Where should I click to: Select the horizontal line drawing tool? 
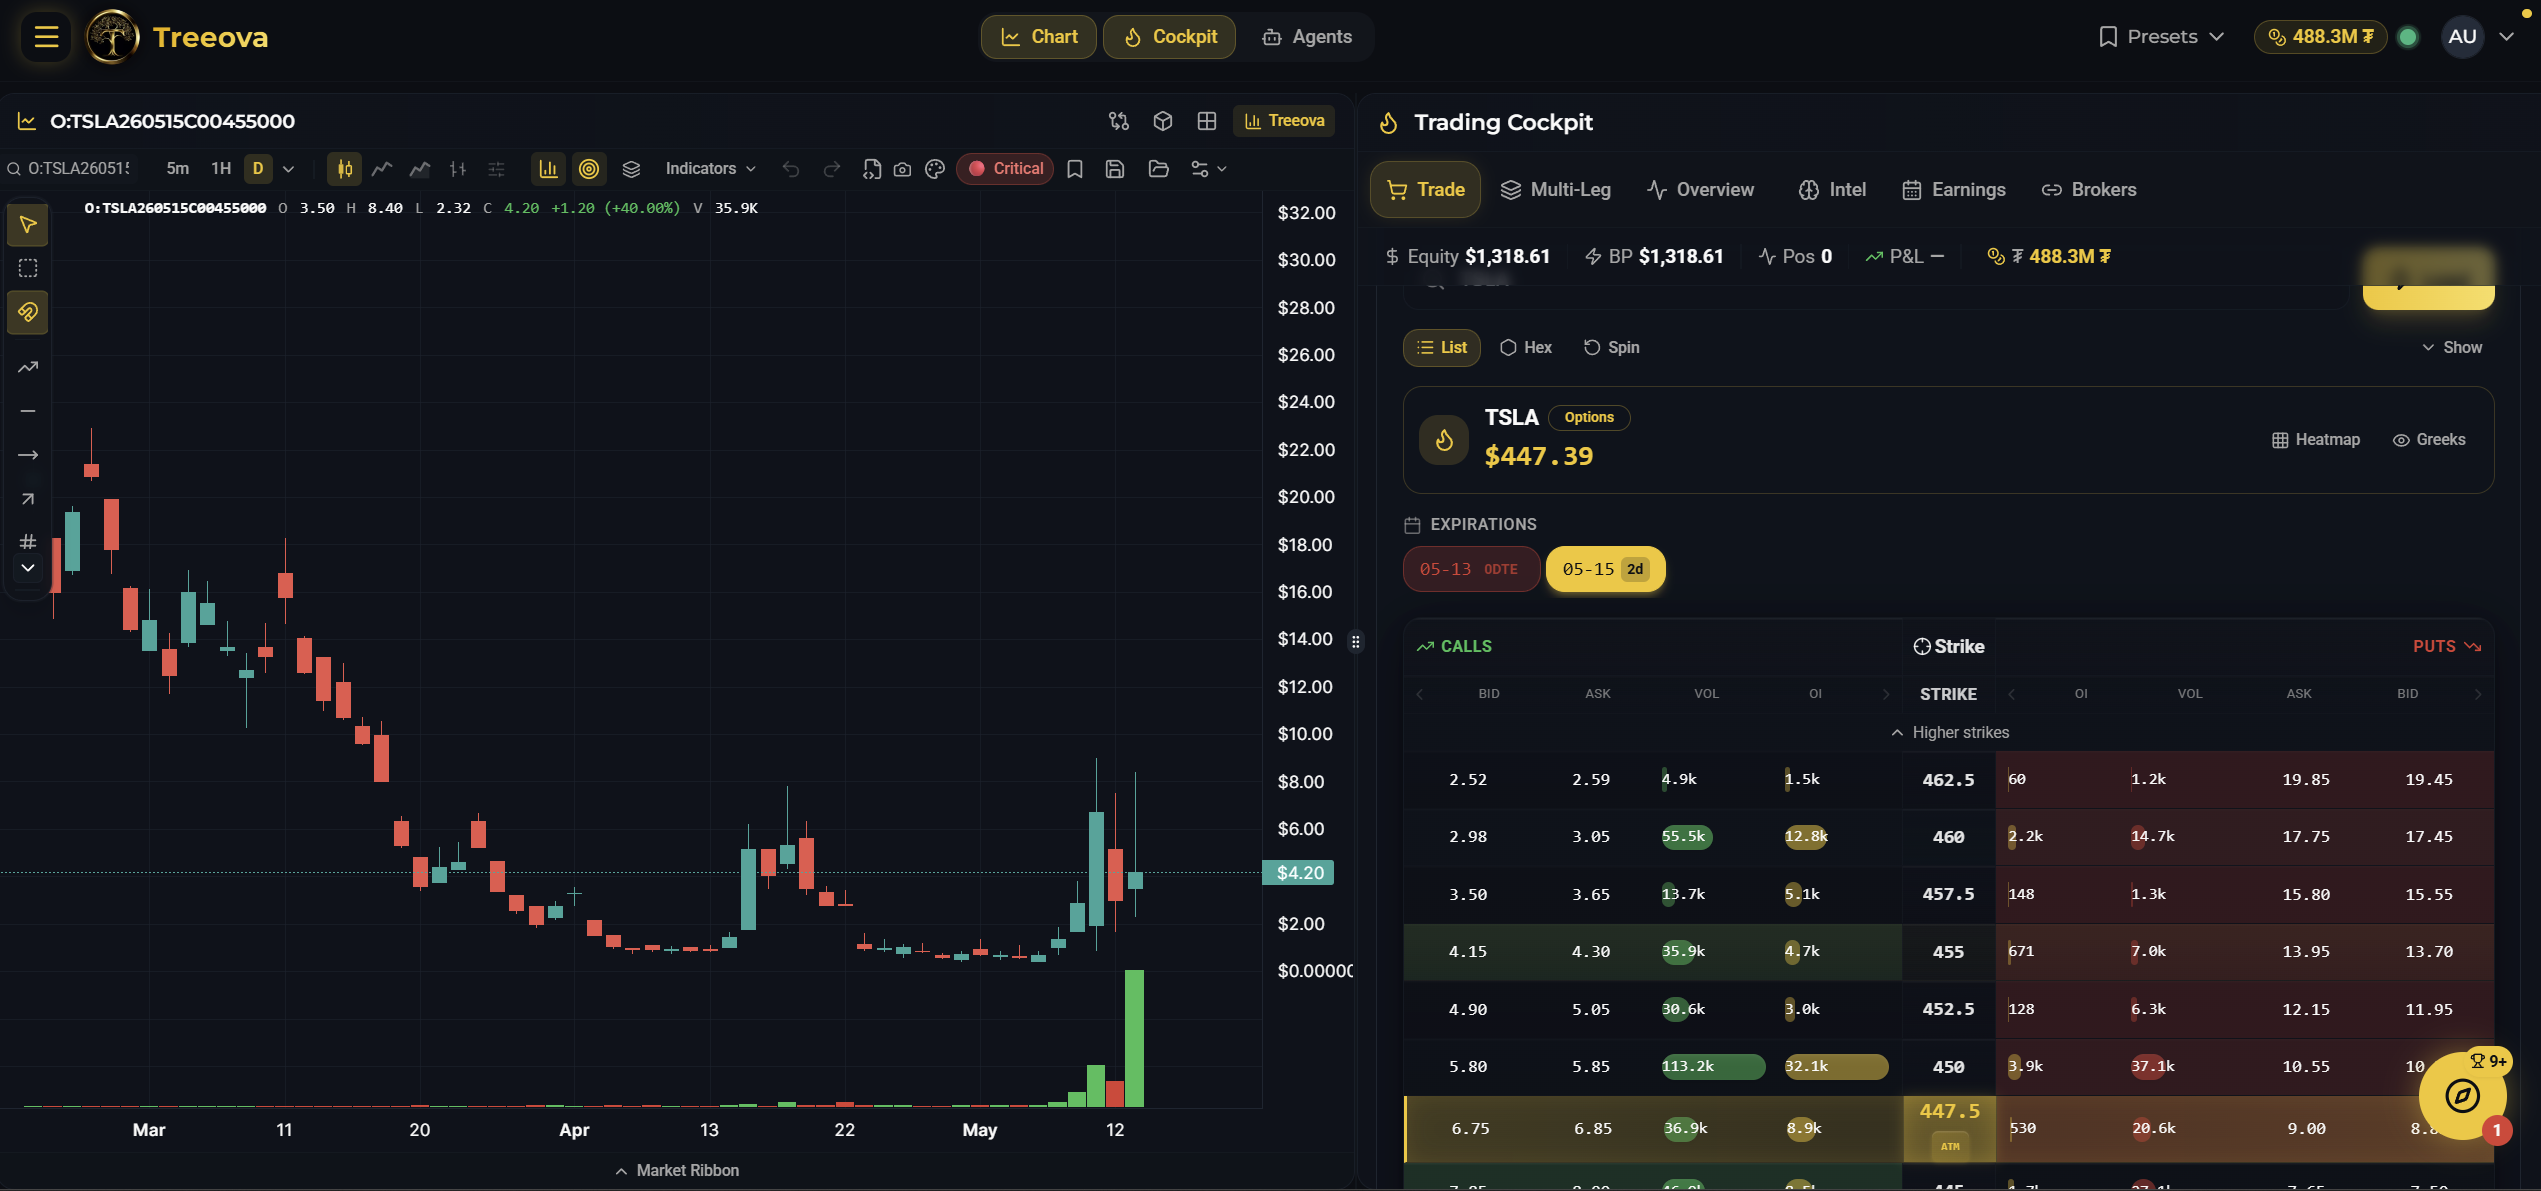coord(28,411)
